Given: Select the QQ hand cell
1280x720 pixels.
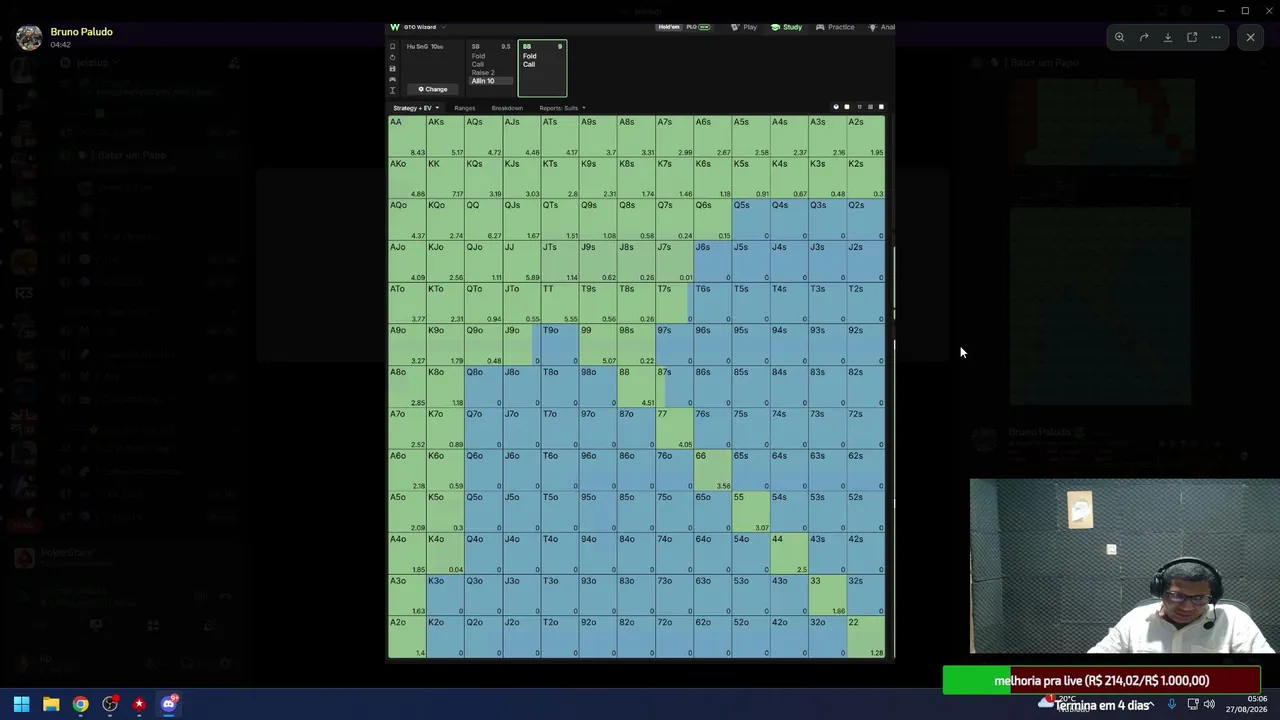Looking at the screenshot, I should tap(484, 219).
